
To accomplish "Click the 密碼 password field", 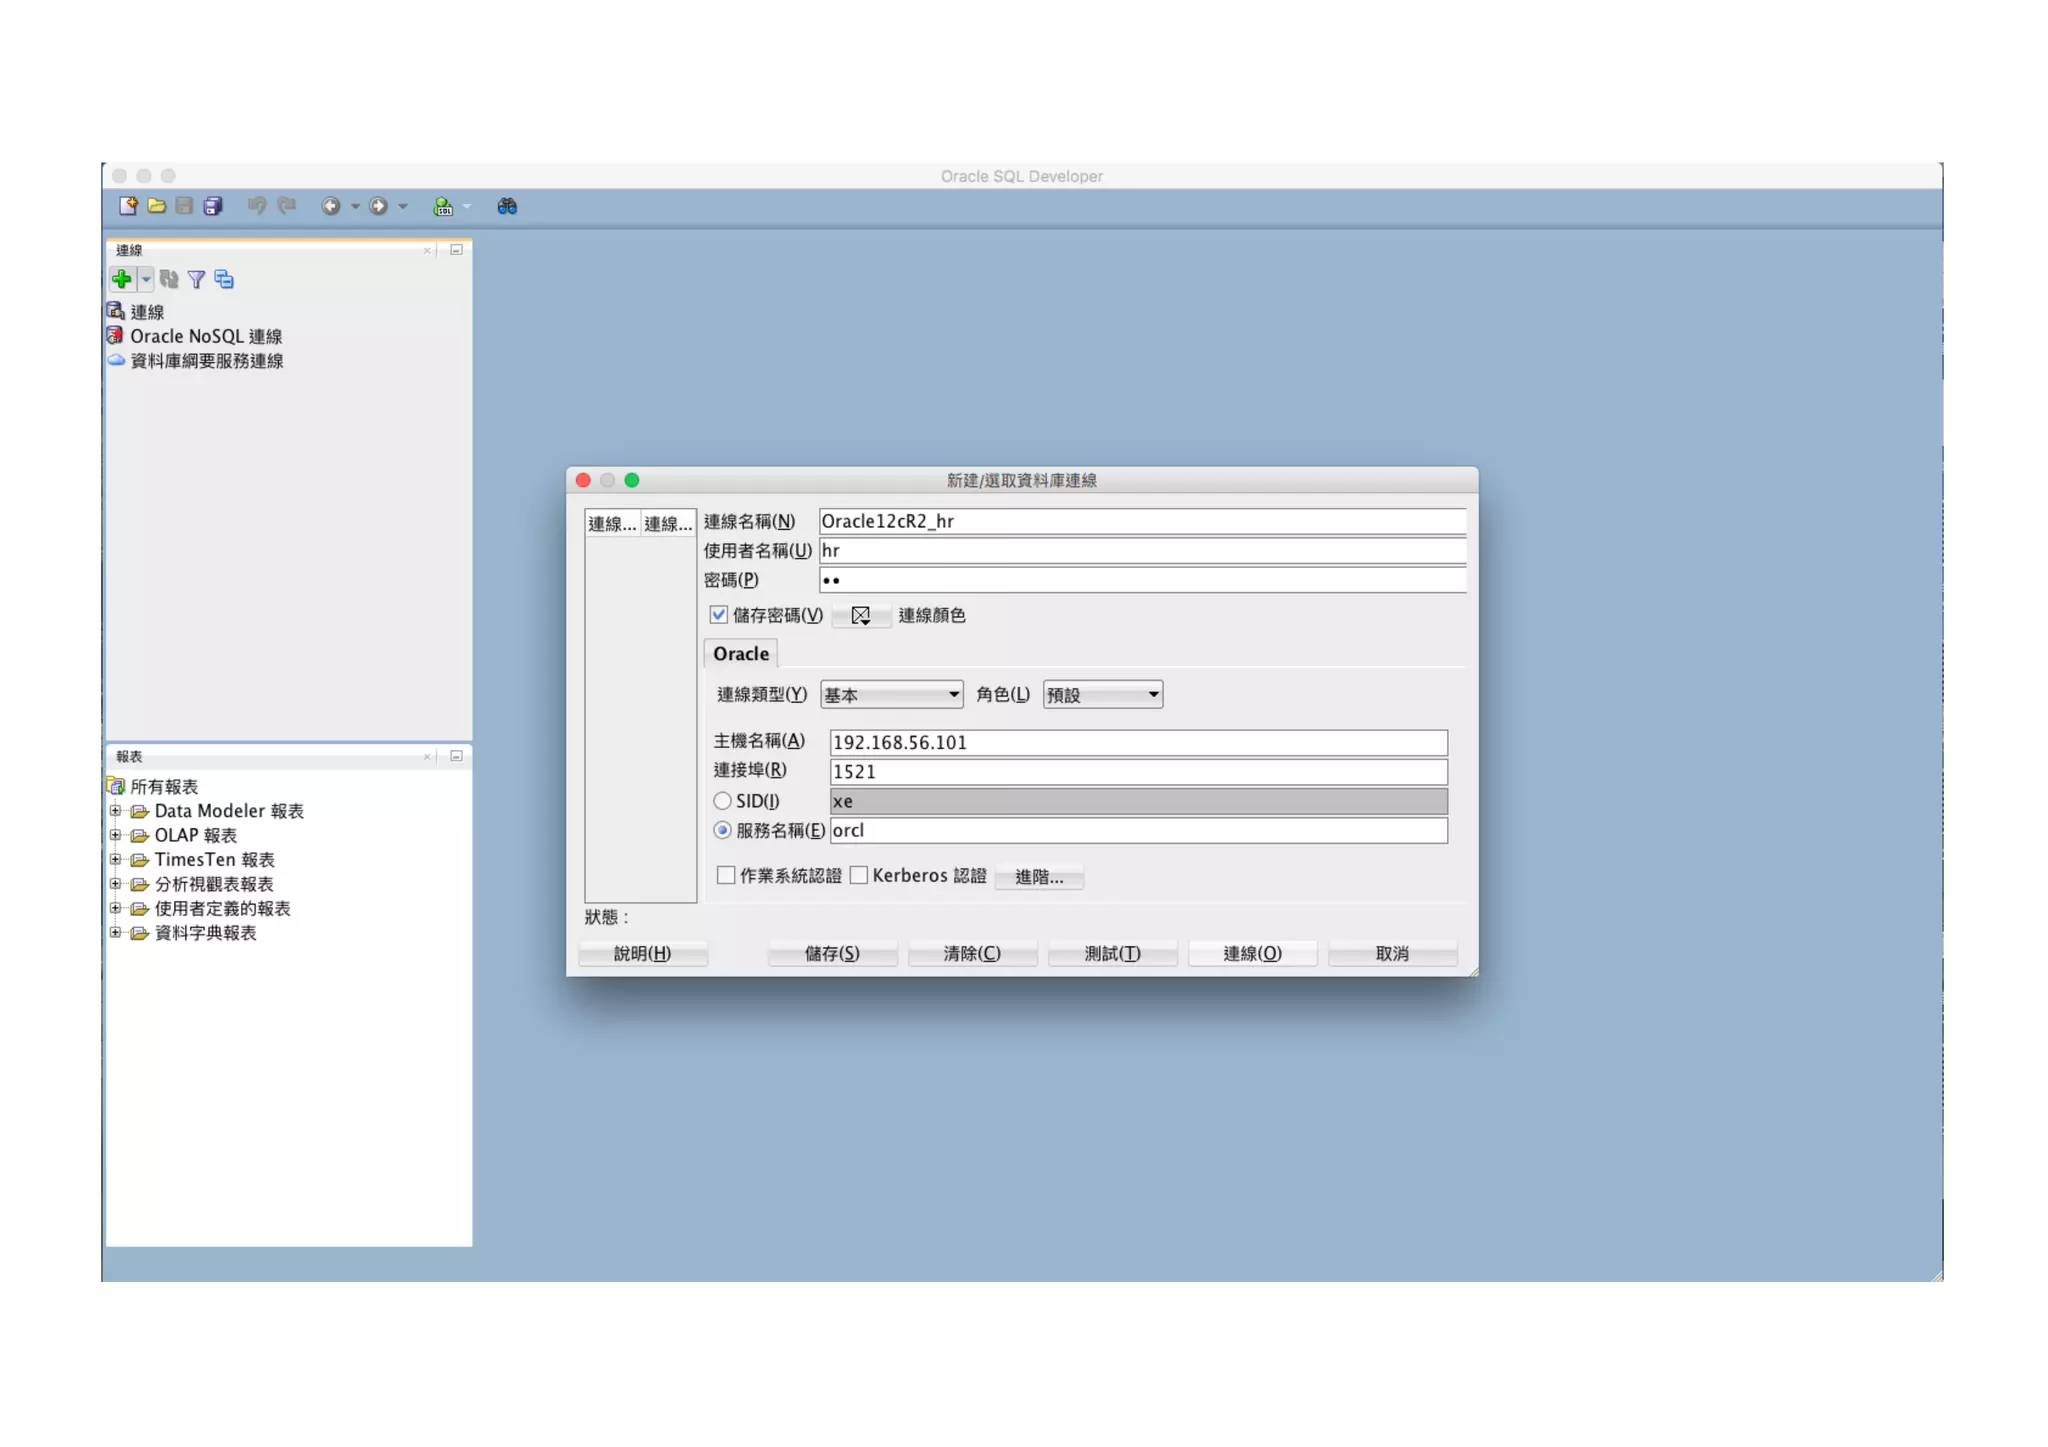I will [x=1143, y=580].
